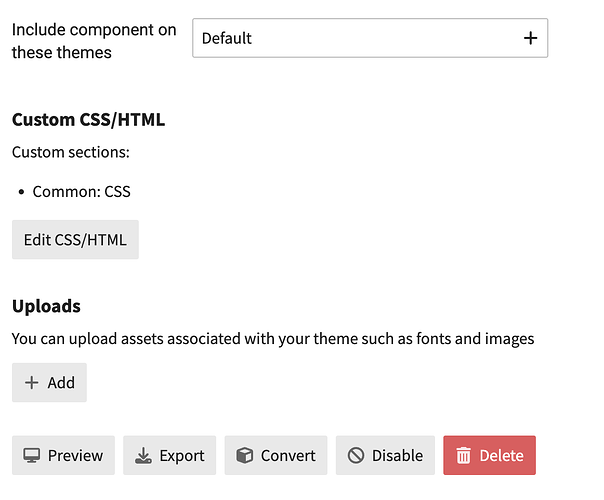The image size is (604, 500).
Task: Click the red Delete button
Action: (489, 455)
